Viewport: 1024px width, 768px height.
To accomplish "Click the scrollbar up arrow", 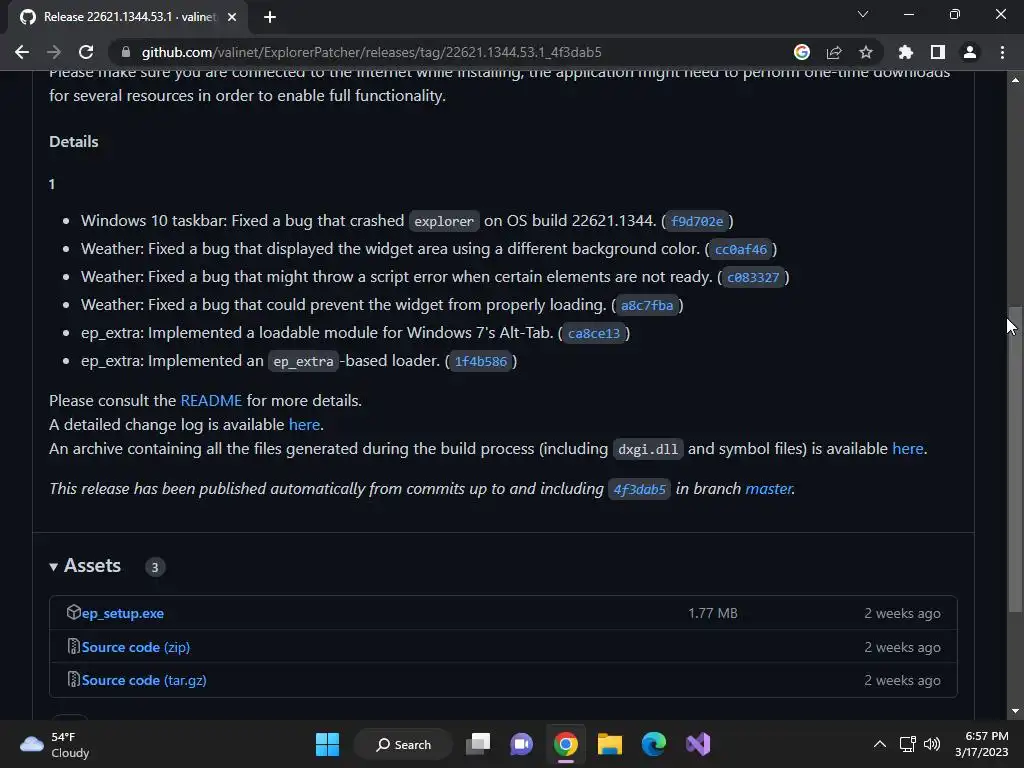I will (x=1015, y=80).
